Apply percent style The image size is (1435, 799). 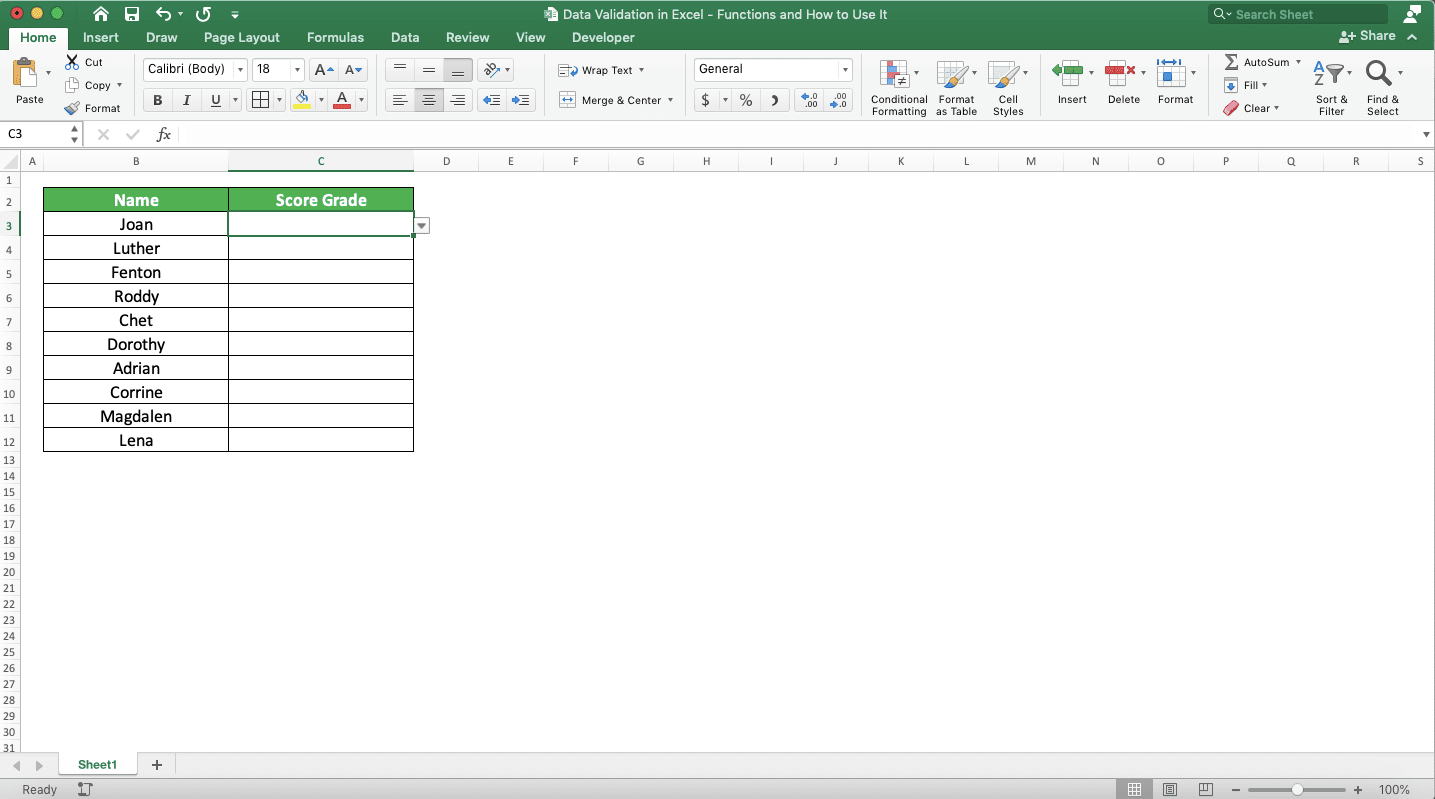click(746, 100)
